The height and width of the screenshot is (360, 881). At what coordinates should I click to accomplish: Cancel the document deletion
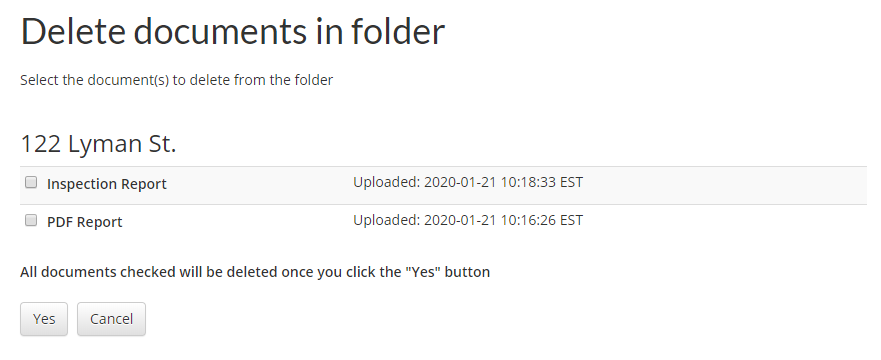tap(111, 319)
